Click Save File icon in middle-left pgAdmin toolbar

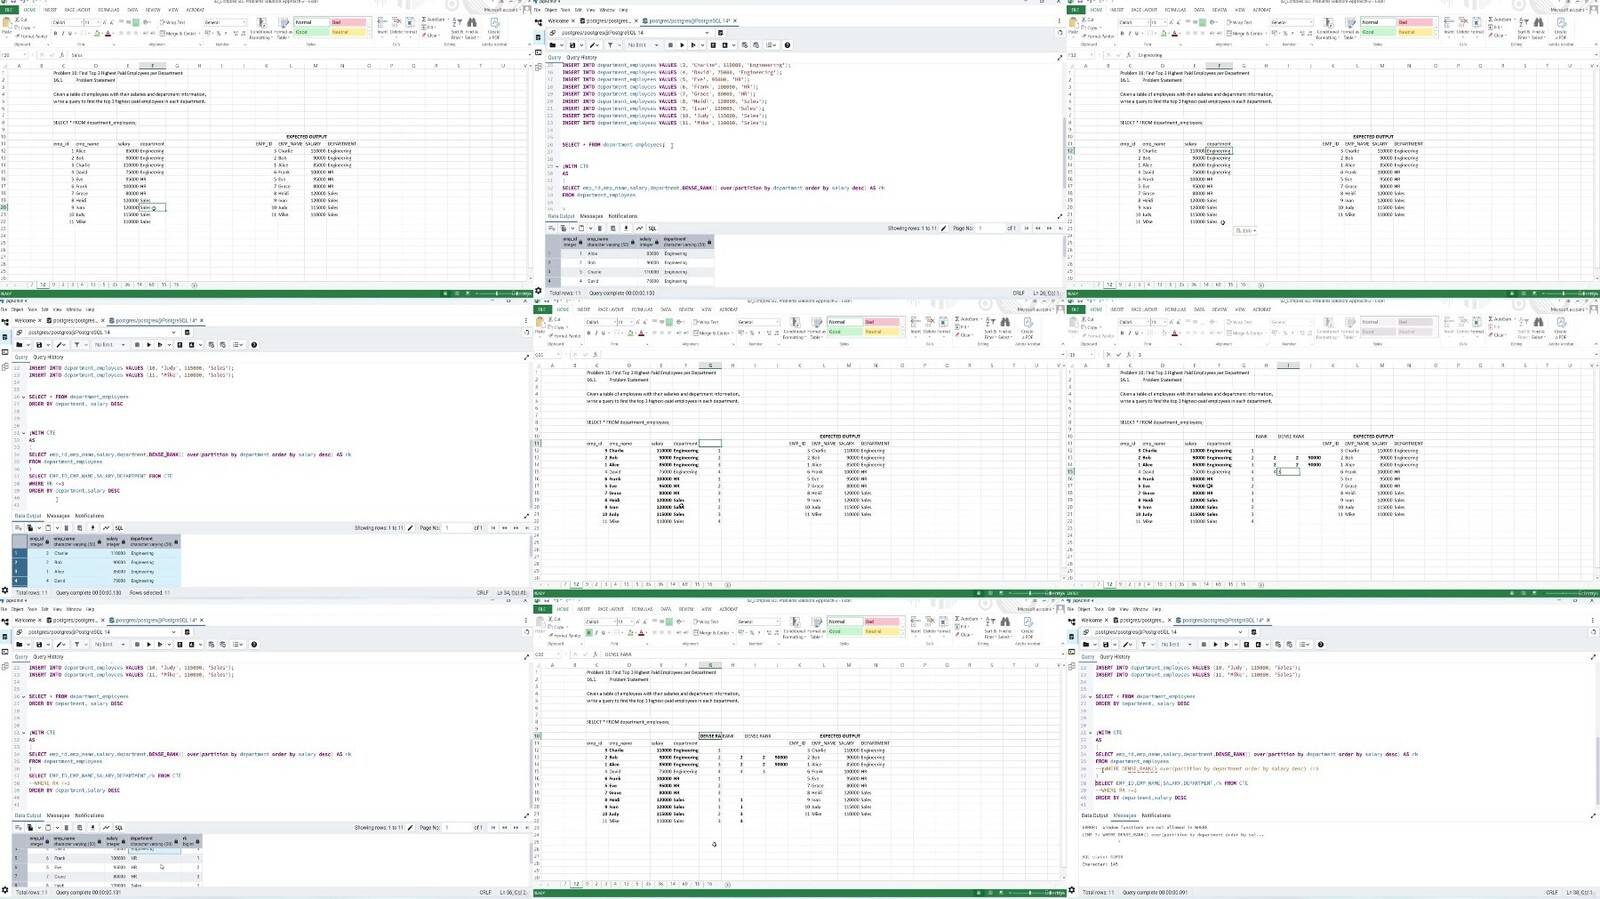coord(39,345)
